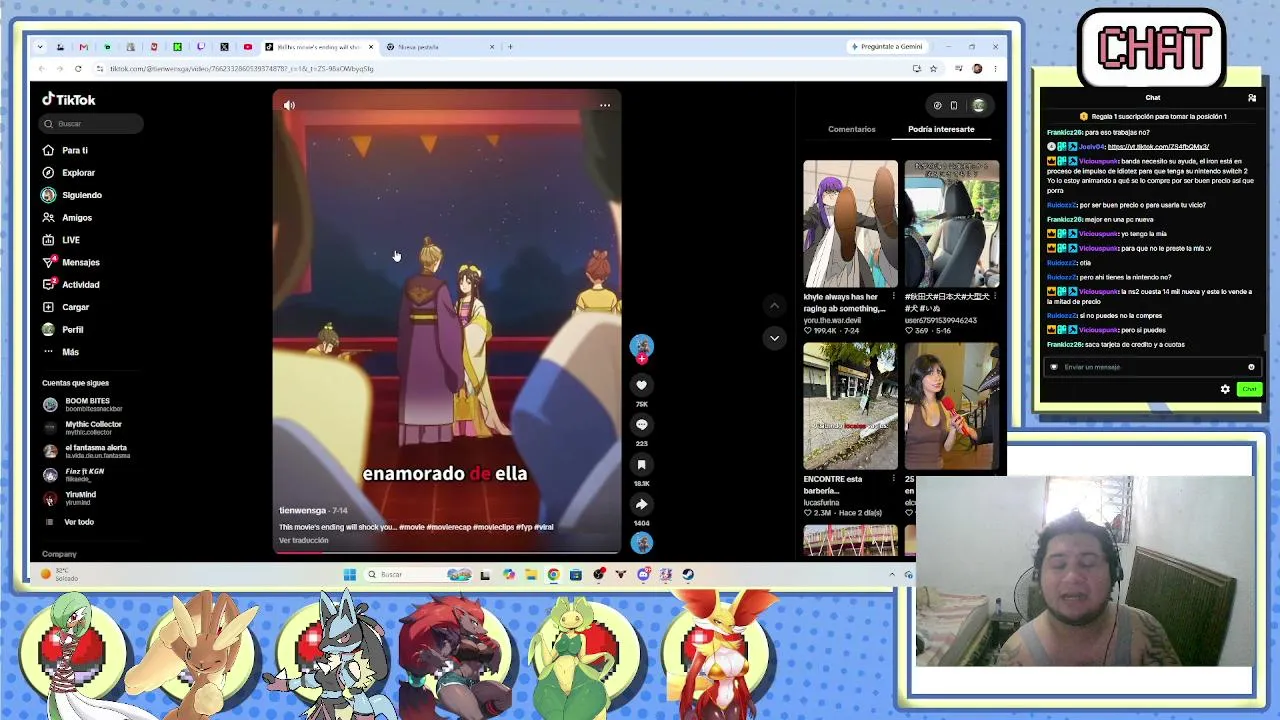The image size is (1280, 720).
Task: Open Mythic Collector followed account
Action: pyautogui.click(x=83, y=427)
